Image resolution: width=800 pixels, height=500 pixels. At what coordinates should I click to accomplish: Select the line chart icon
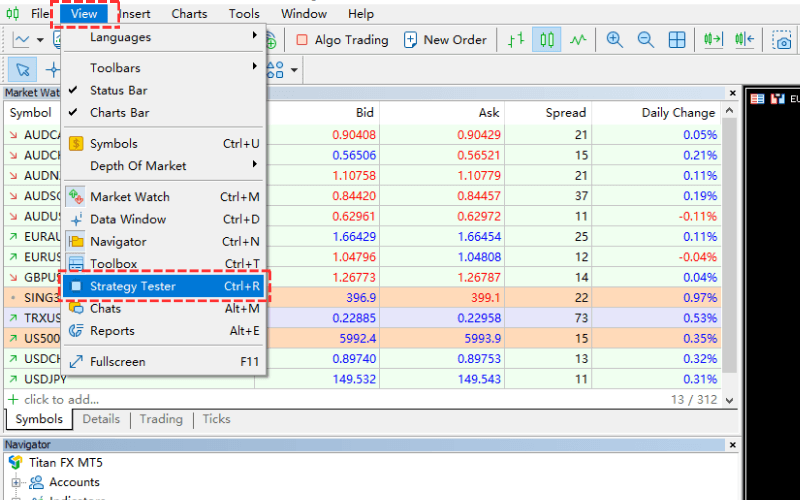(578, 40)
